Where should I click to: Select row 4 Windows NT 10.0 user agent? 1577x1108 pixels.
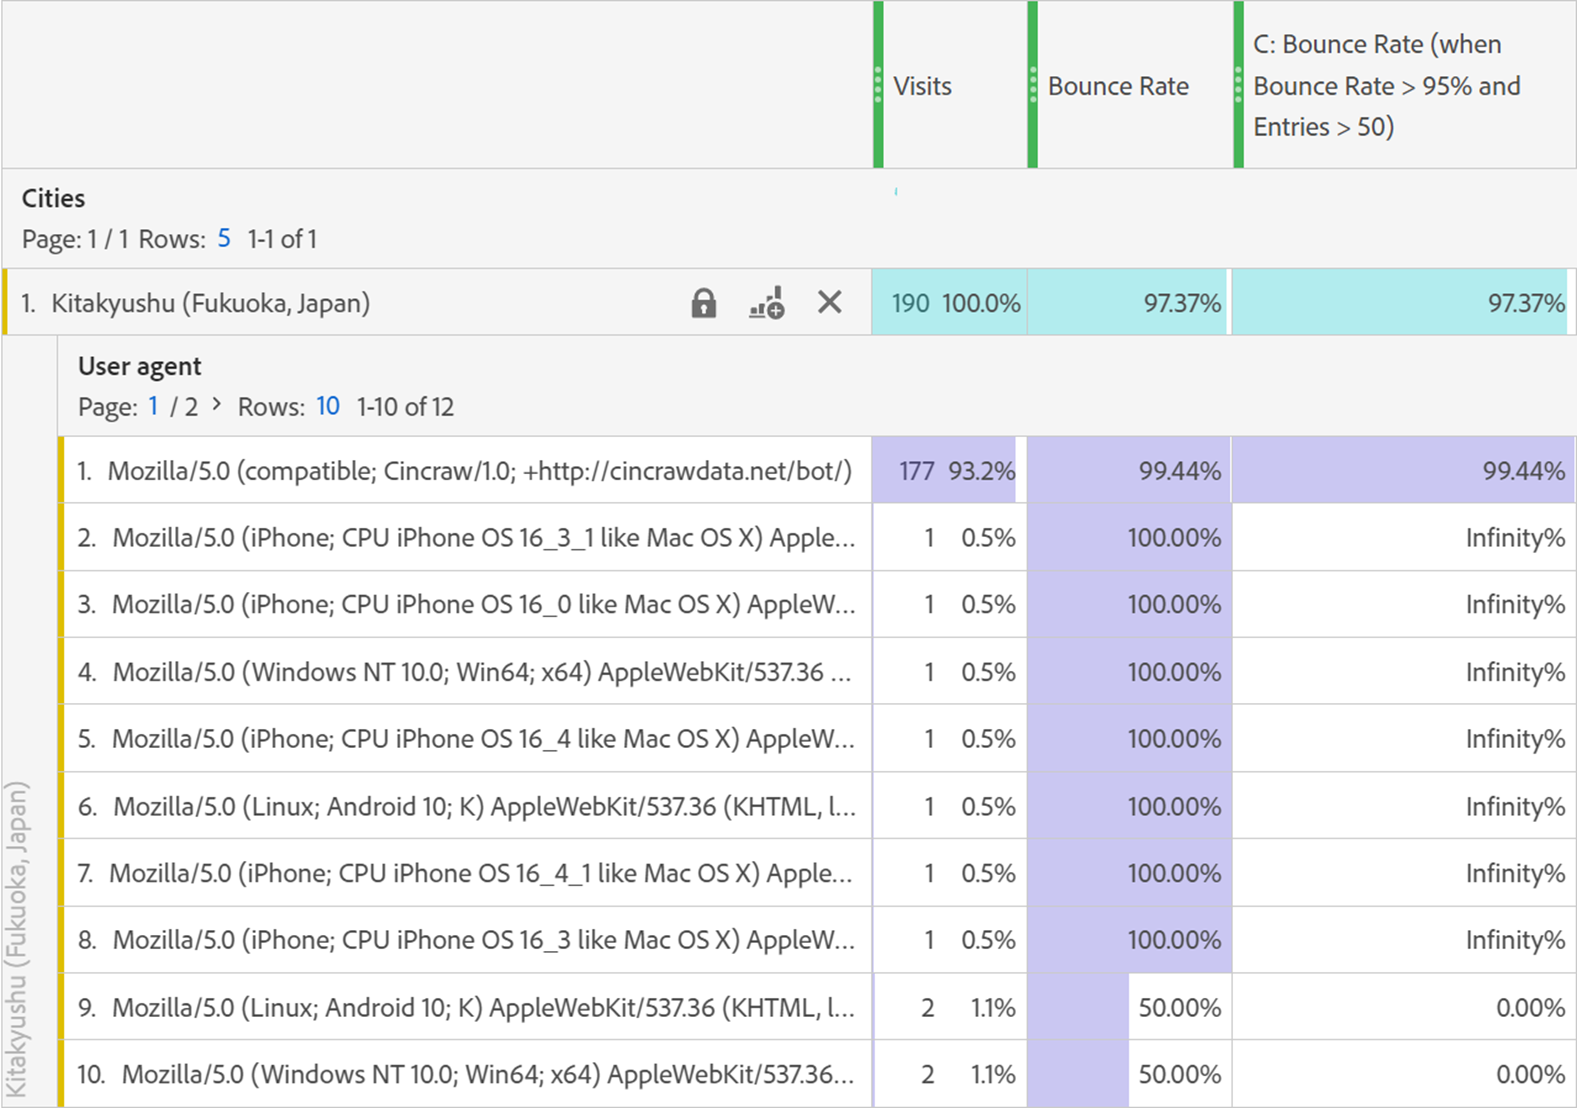tap(465, 672)
